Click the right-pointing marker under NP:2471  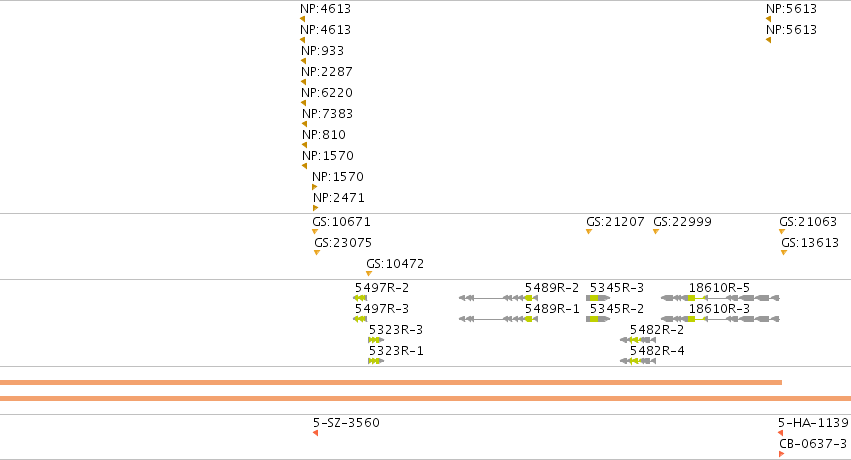click(x=315, y=208)
